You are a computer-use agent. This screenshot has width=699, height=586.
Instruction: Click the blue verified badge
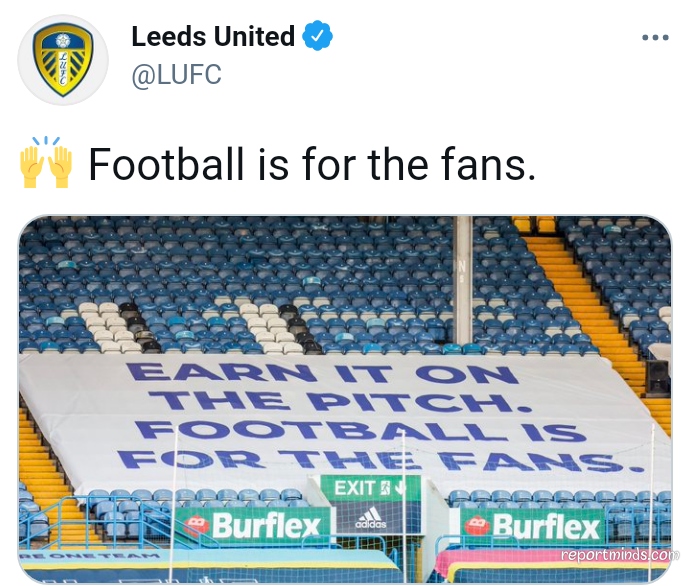[318, 36]
